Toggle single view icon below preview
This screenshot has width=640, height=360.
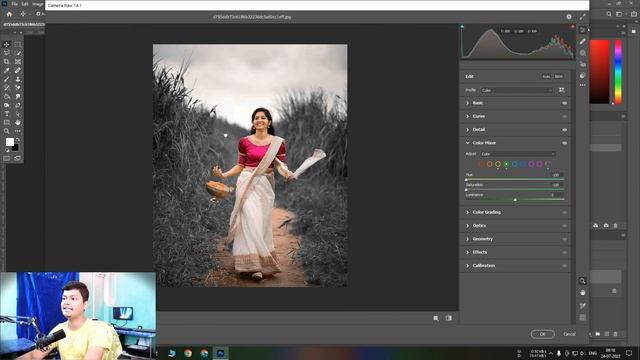(x=436, y=318)
